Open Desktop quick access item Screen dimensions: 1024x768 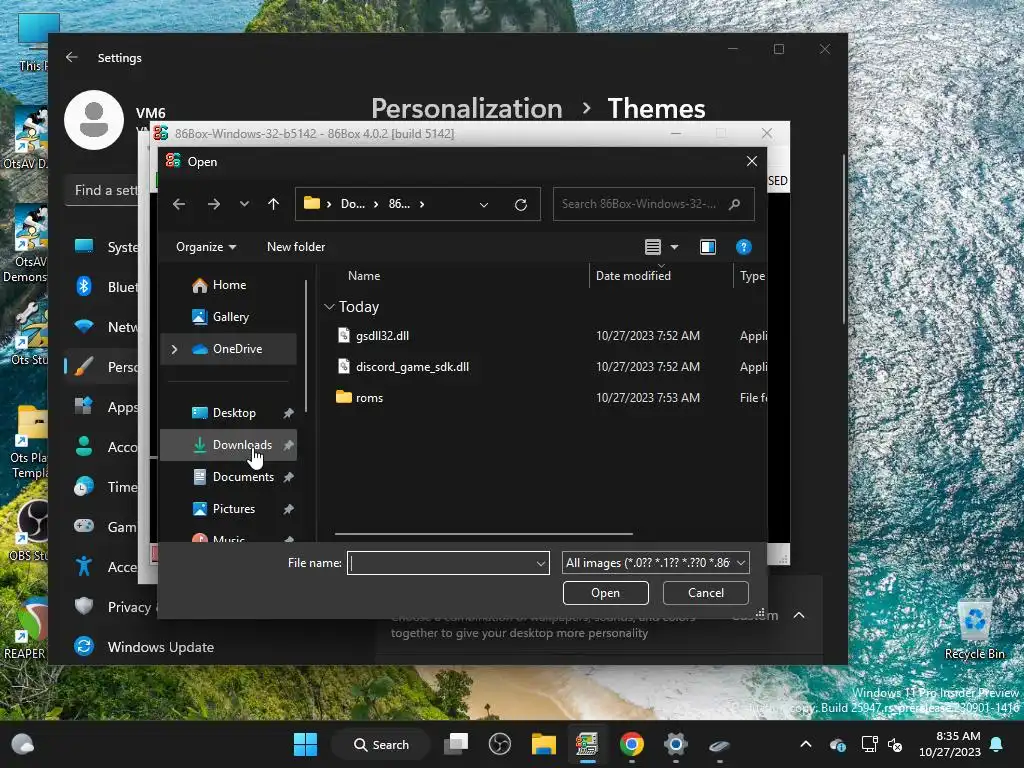(x=229, y=413)
